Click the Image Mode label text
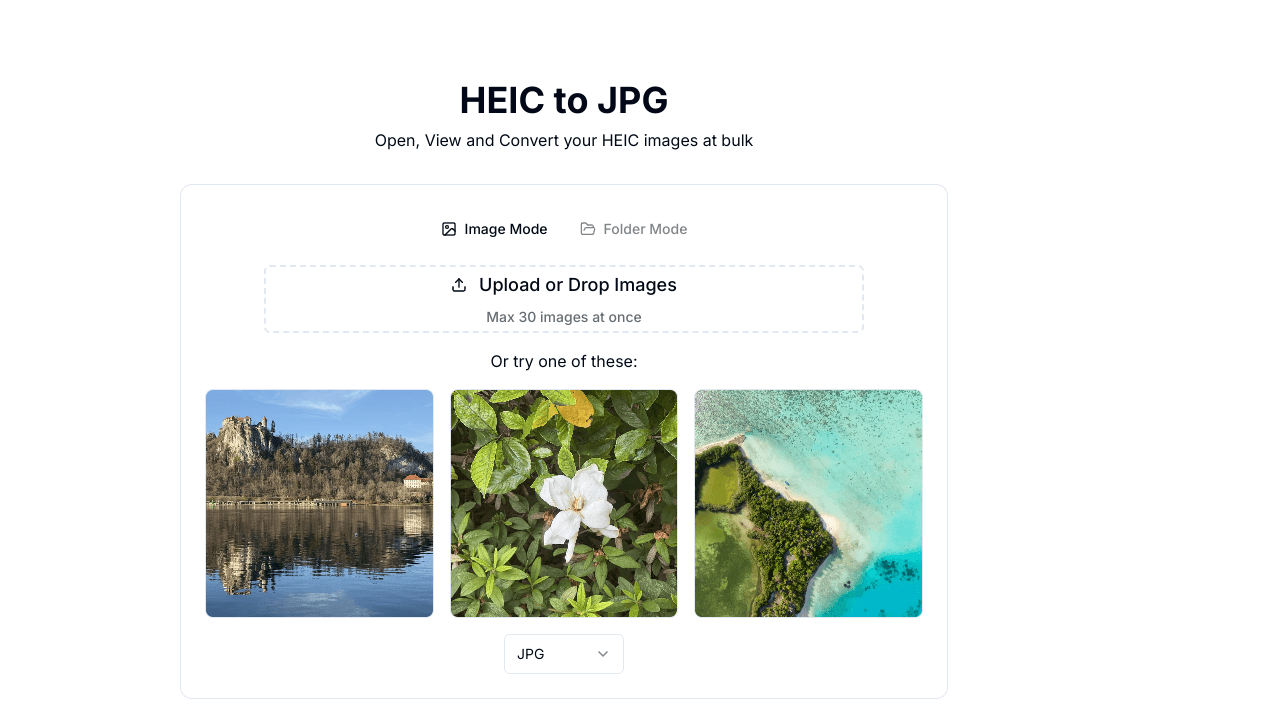 (x=506, y=229)
